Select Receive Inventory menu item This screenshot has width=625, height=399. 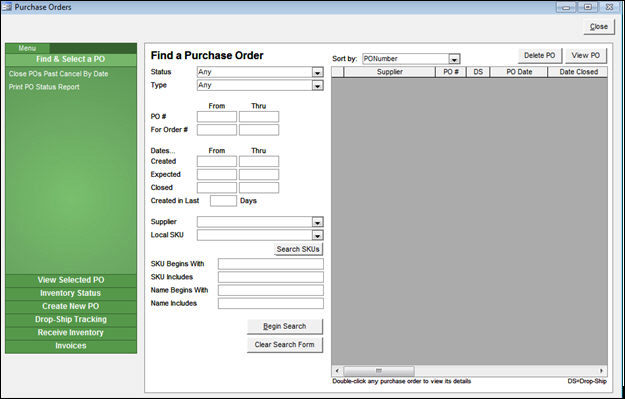point(71,332)
